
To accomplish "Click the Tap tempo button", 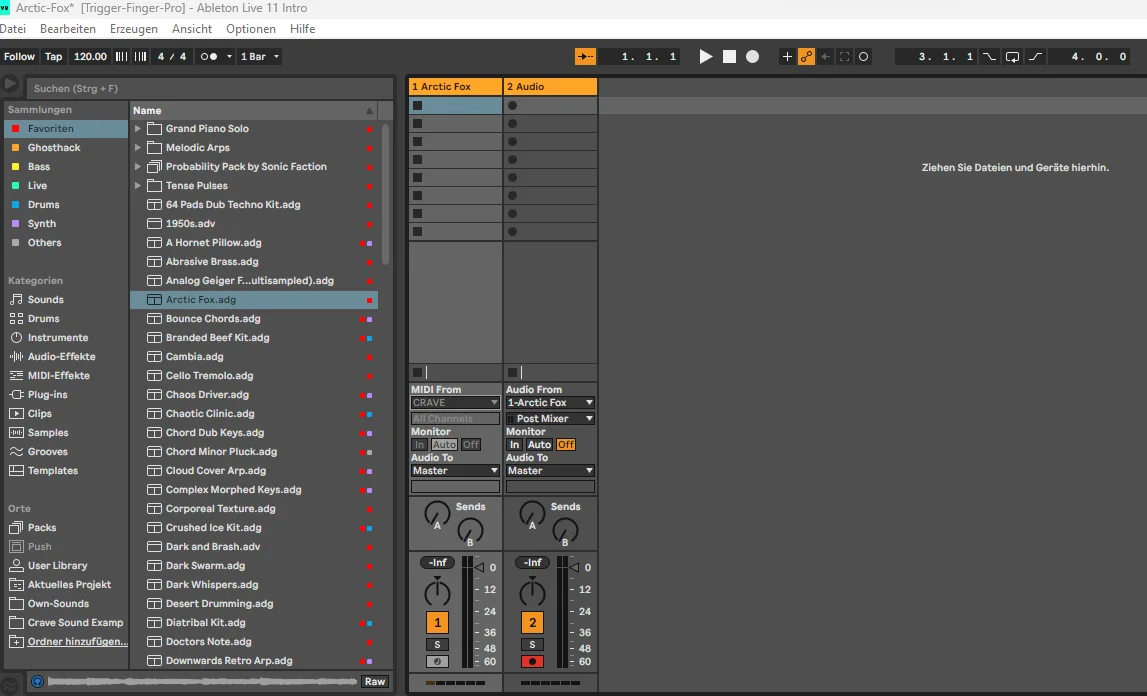I will pyautogui.click(x=54, y=57).
